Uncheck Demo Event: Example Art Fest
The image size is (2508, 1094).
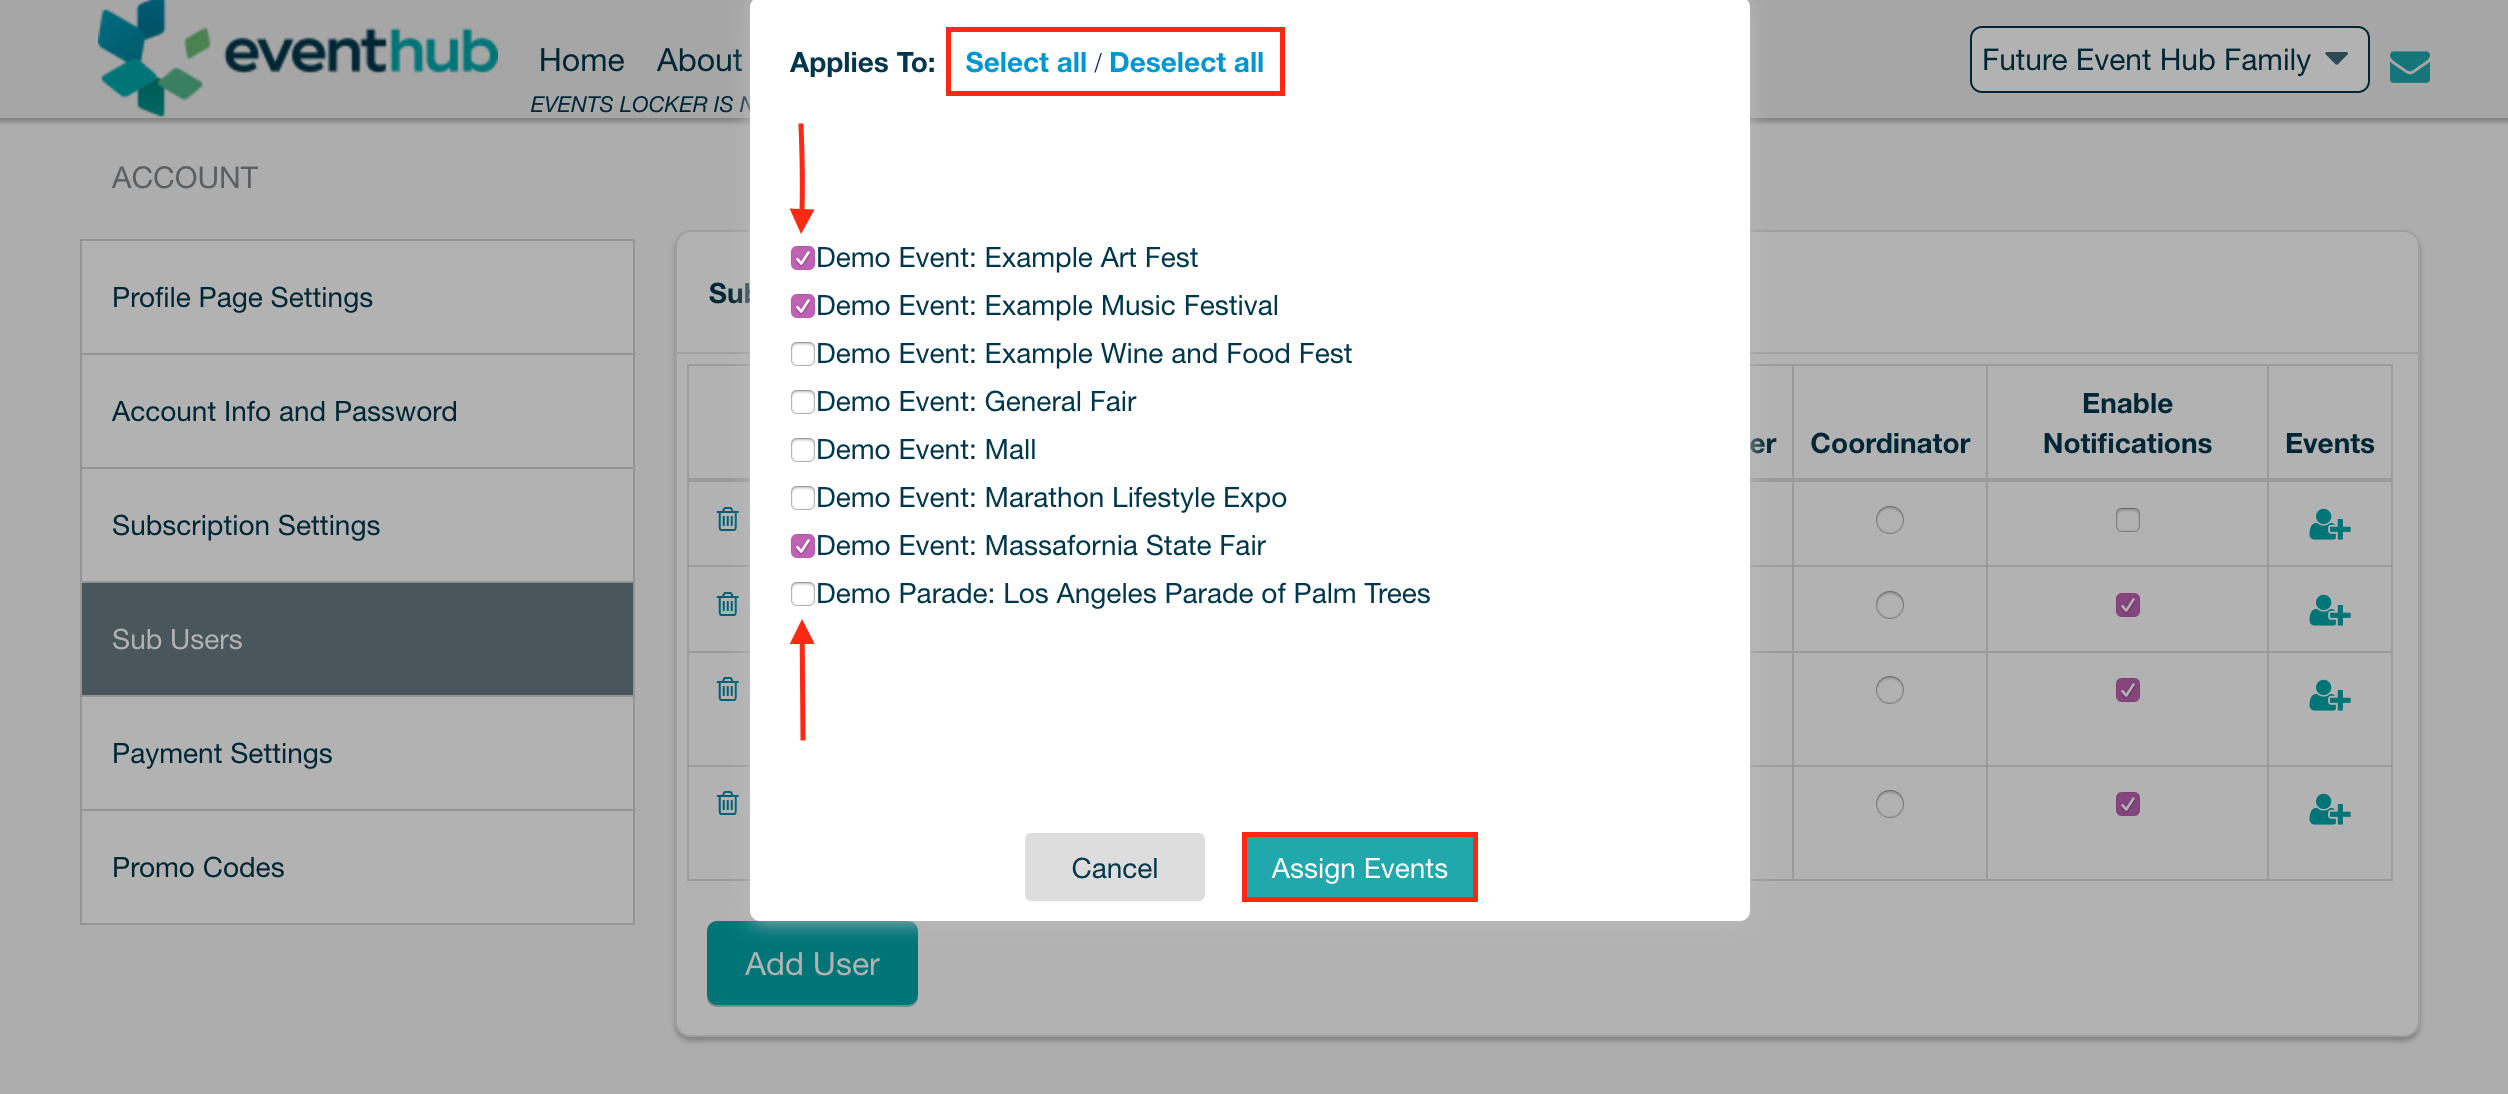pos(802,258)
